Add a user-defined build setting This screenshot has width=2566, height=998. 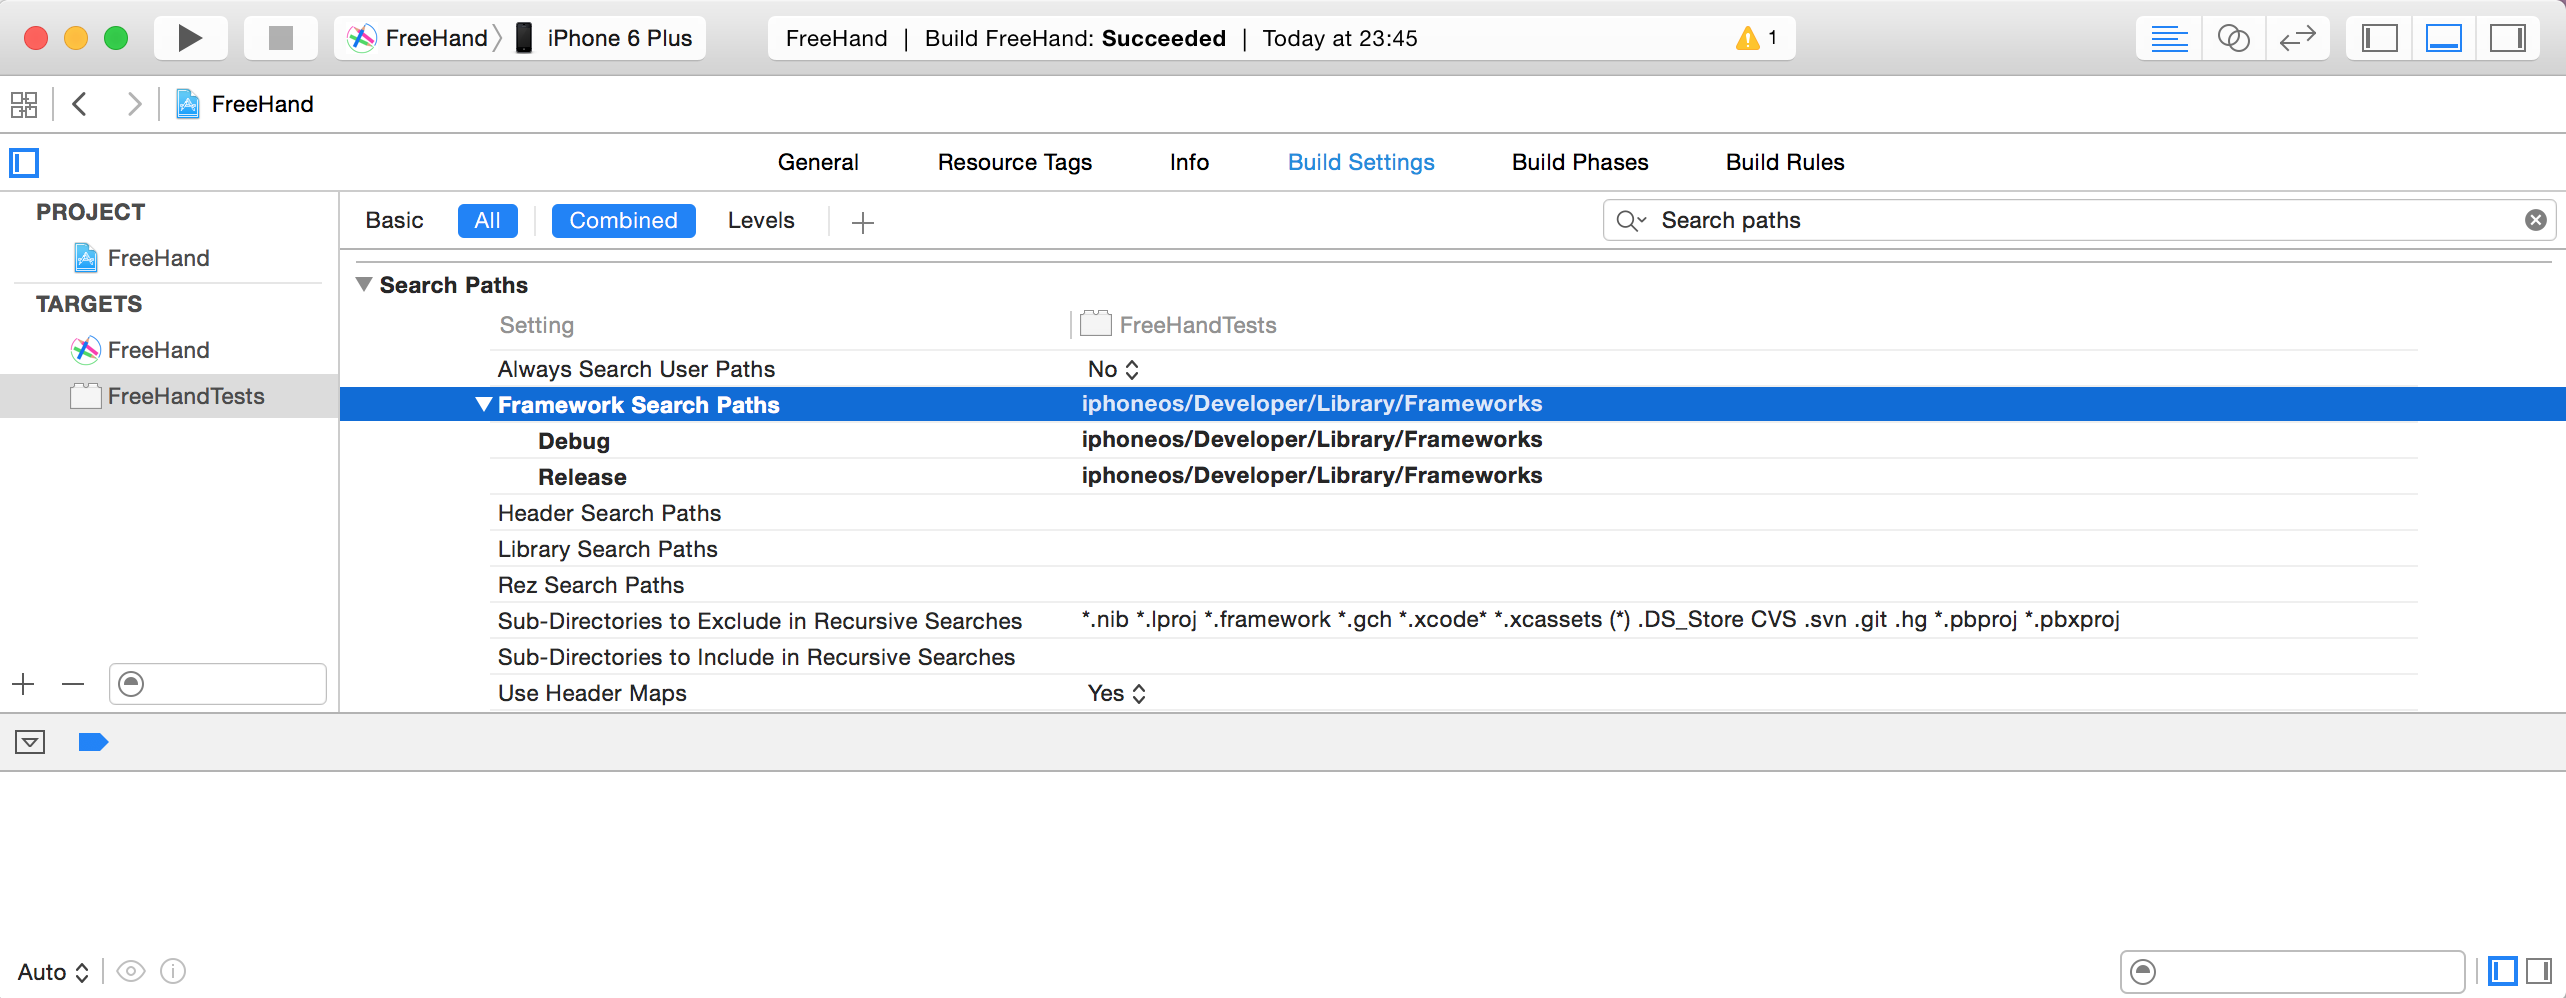(863, 222)
